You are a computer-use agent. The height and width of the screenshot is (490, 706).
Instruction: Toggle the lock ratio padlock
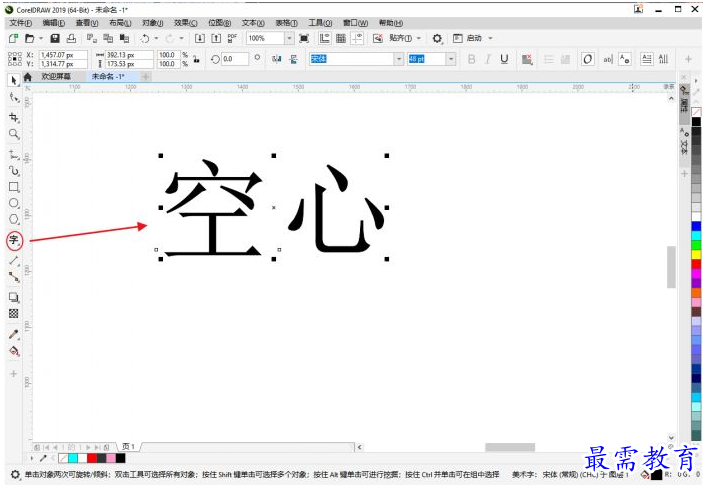pos(196,59)
